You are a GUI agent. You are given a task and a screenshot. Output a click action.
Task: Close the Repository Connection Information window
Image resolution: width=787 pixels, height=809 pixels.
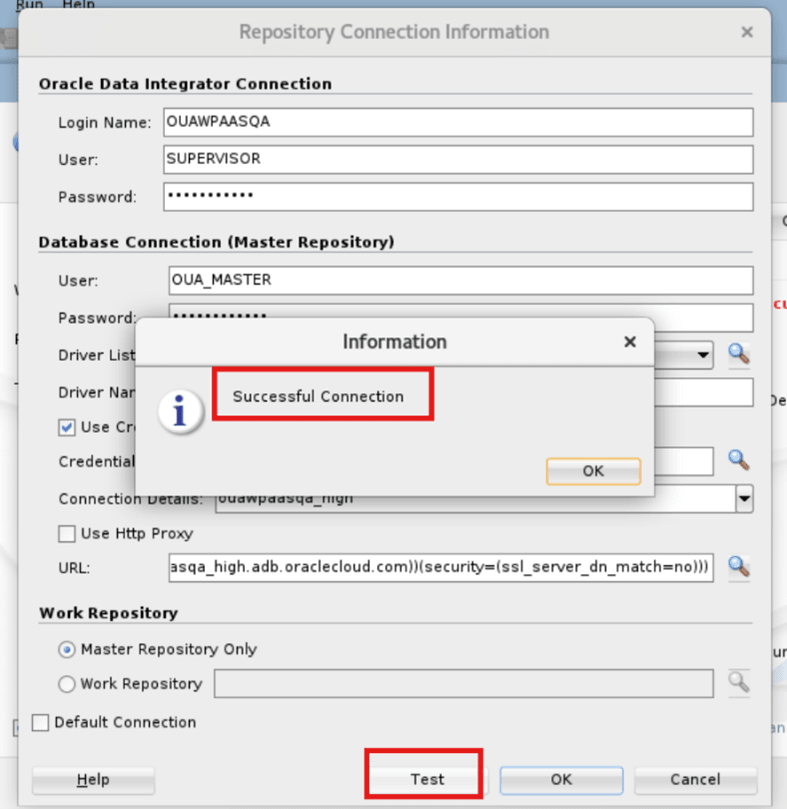point(747,32)
